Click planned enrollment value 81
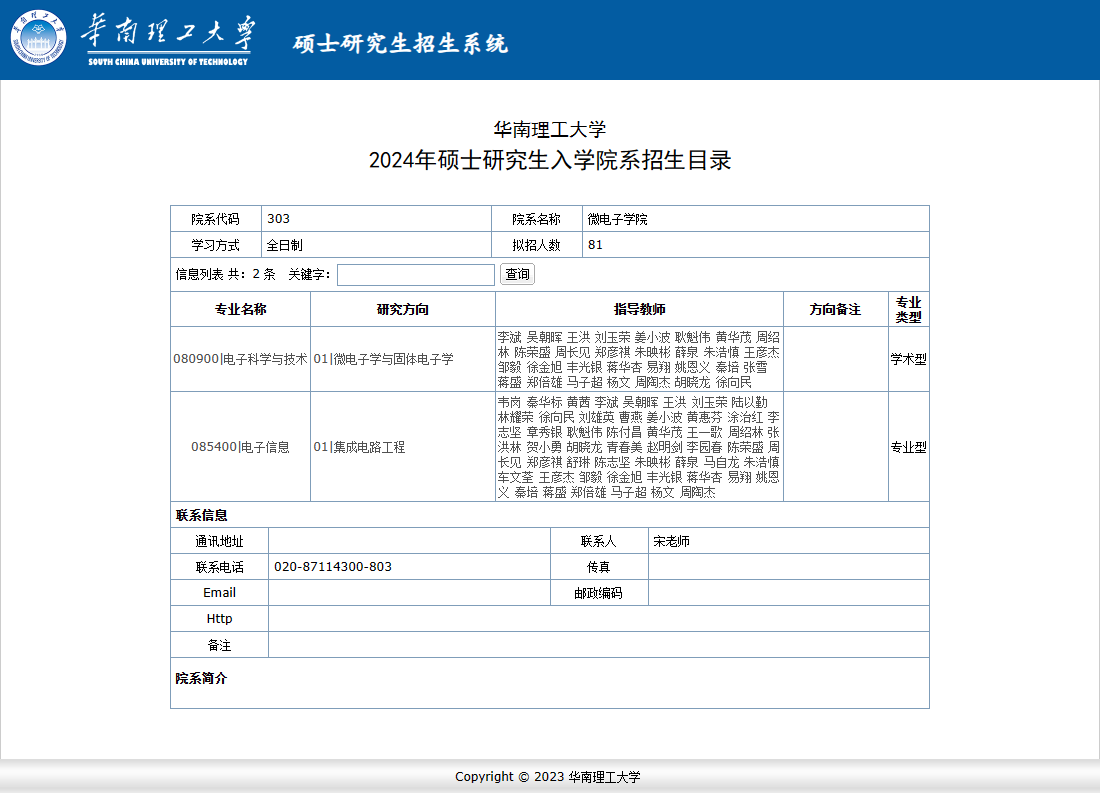This screenshot has width=1101, height=793. (x=595, y=244)
